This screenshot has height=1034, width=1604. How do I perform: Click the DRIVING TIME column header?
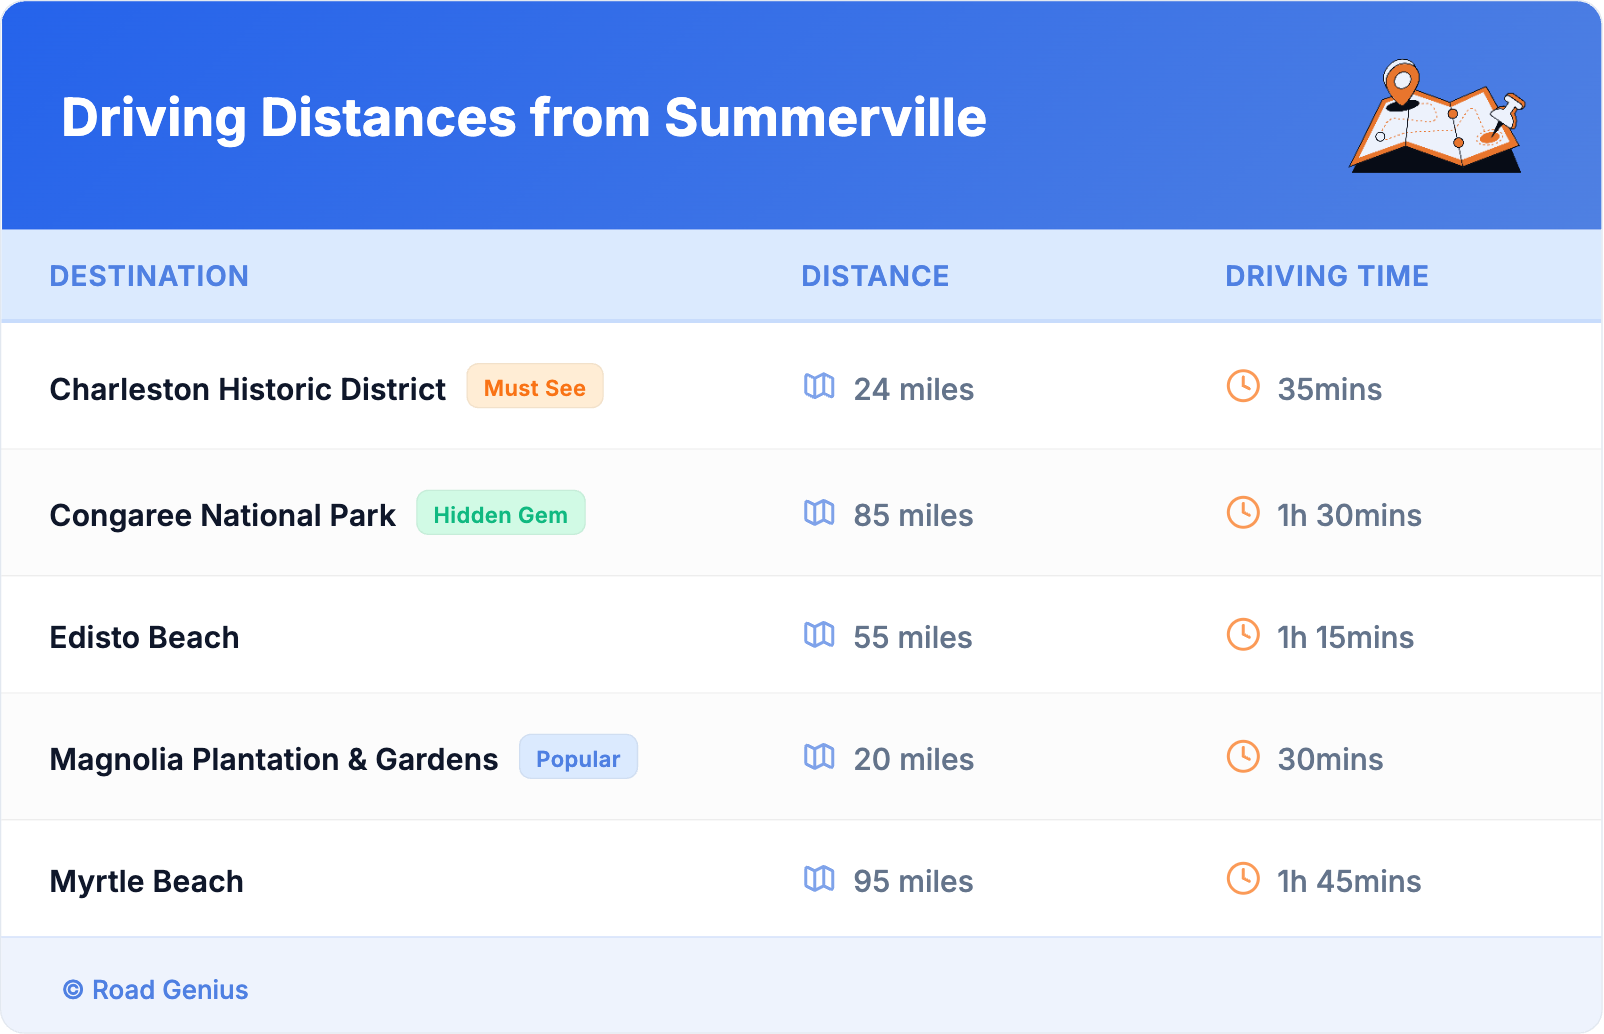1326,276
